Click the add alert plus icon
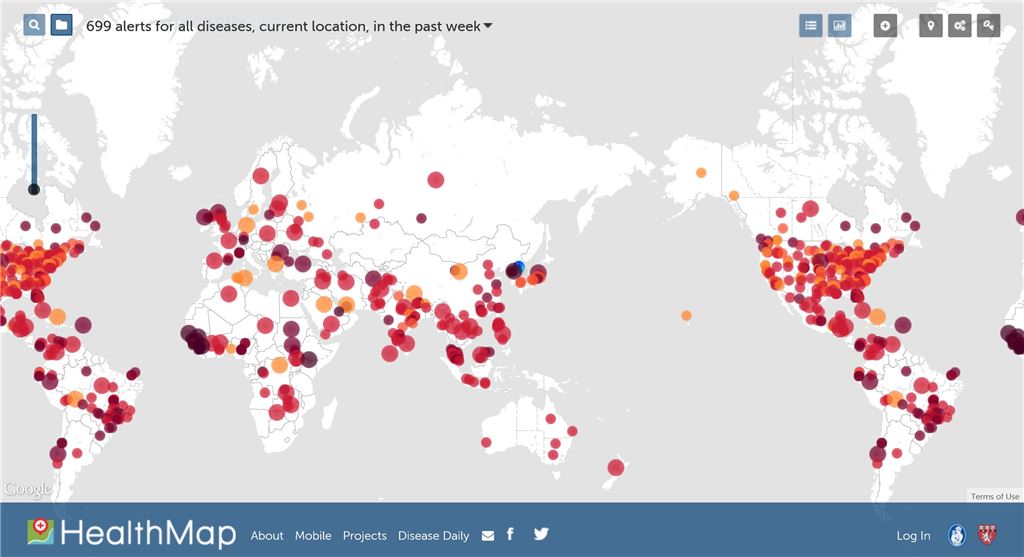 [885, 25]
